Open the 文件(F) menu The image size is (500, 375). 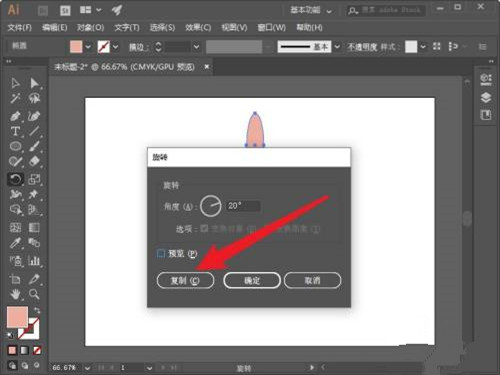(20, 27)
